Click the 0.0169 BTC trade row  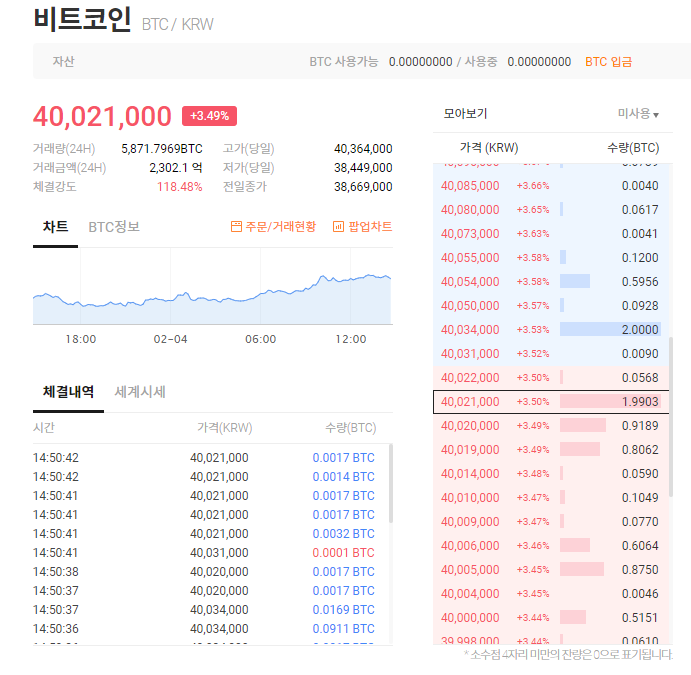click(211, 609)
